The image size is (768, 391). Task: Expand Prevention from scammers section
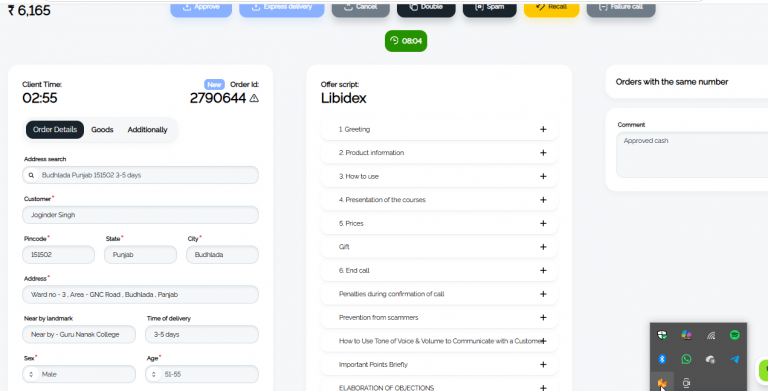tap(439, 318)
